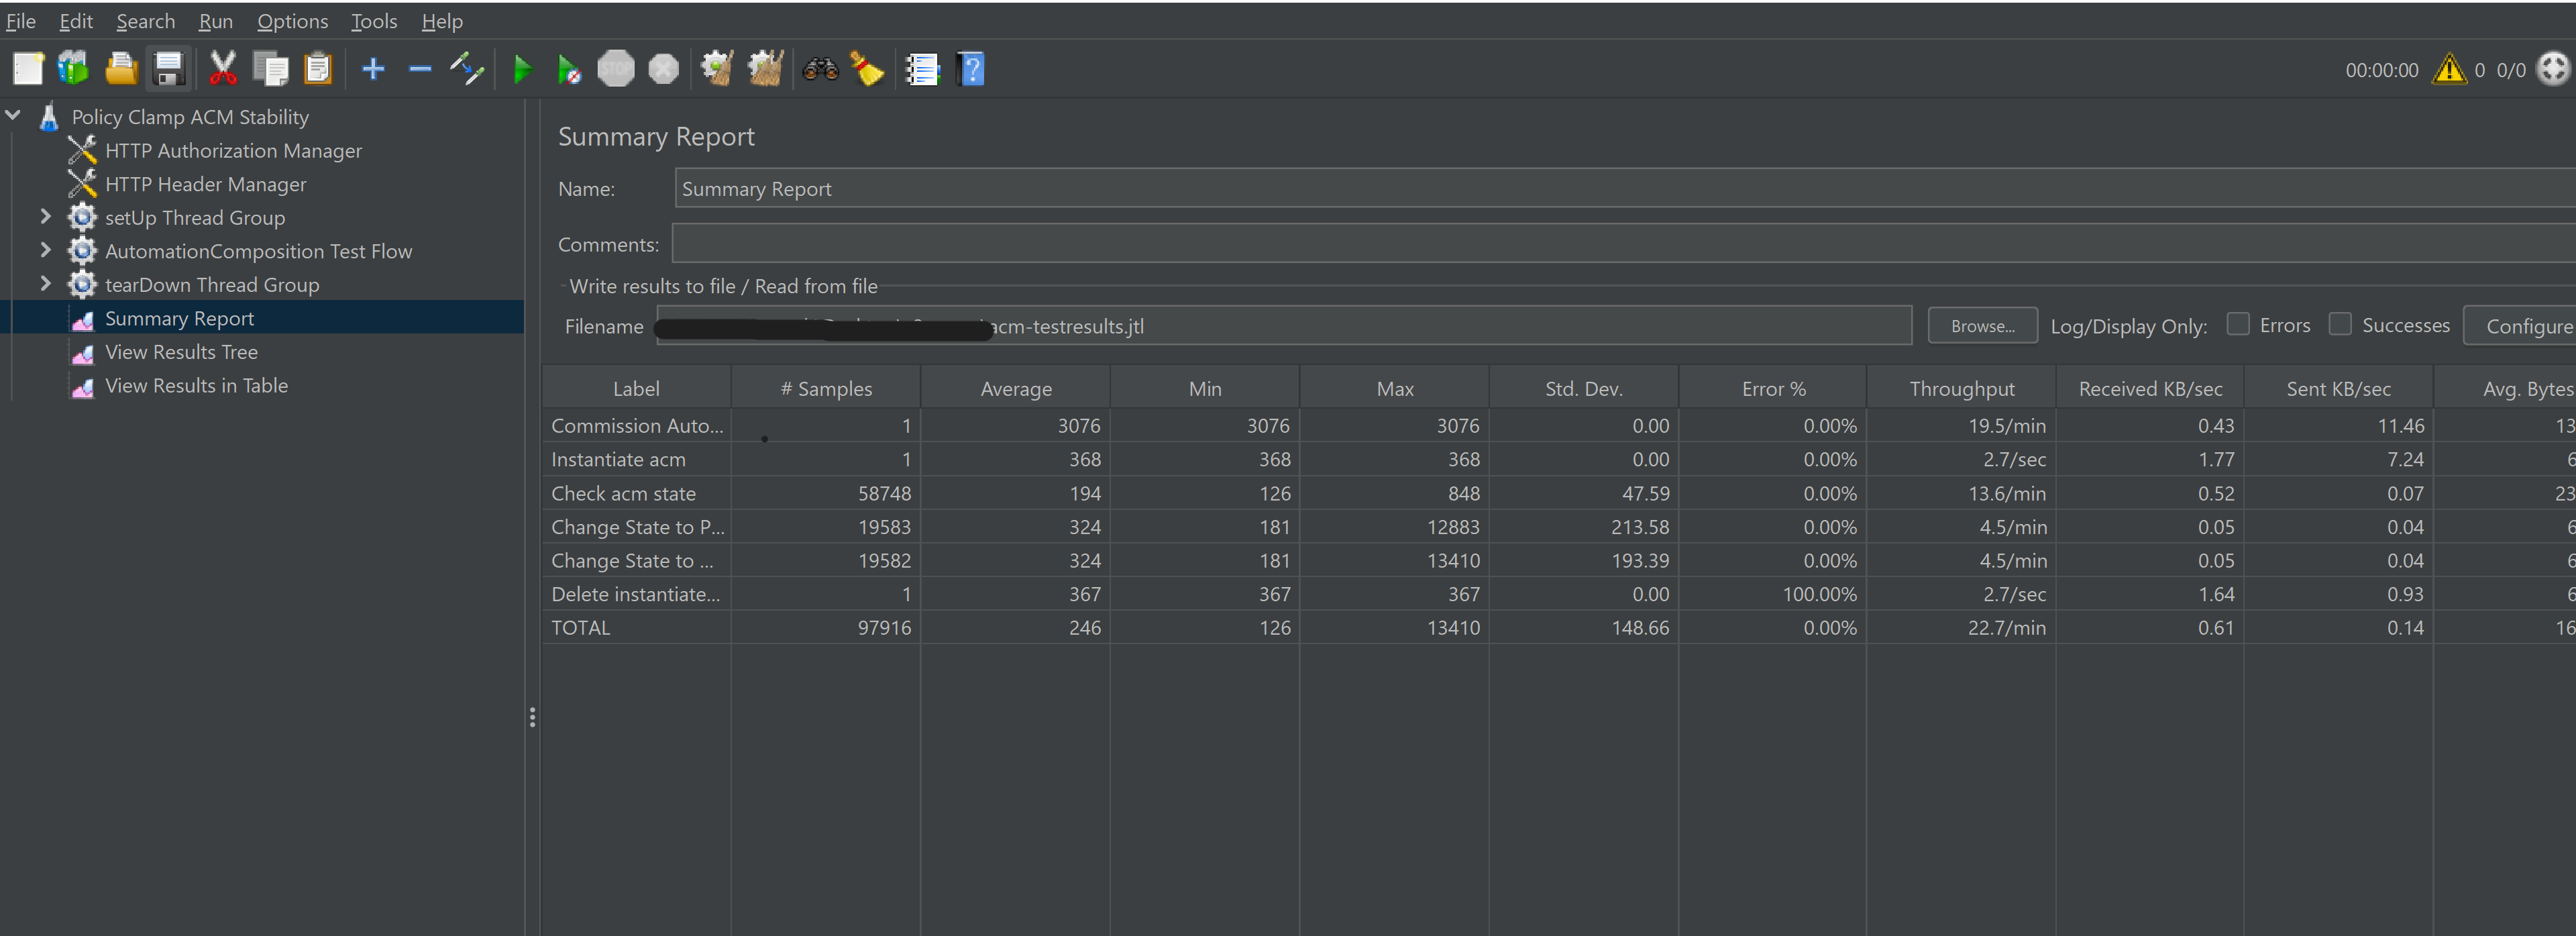Select View Results in Table item

[196, 385]
